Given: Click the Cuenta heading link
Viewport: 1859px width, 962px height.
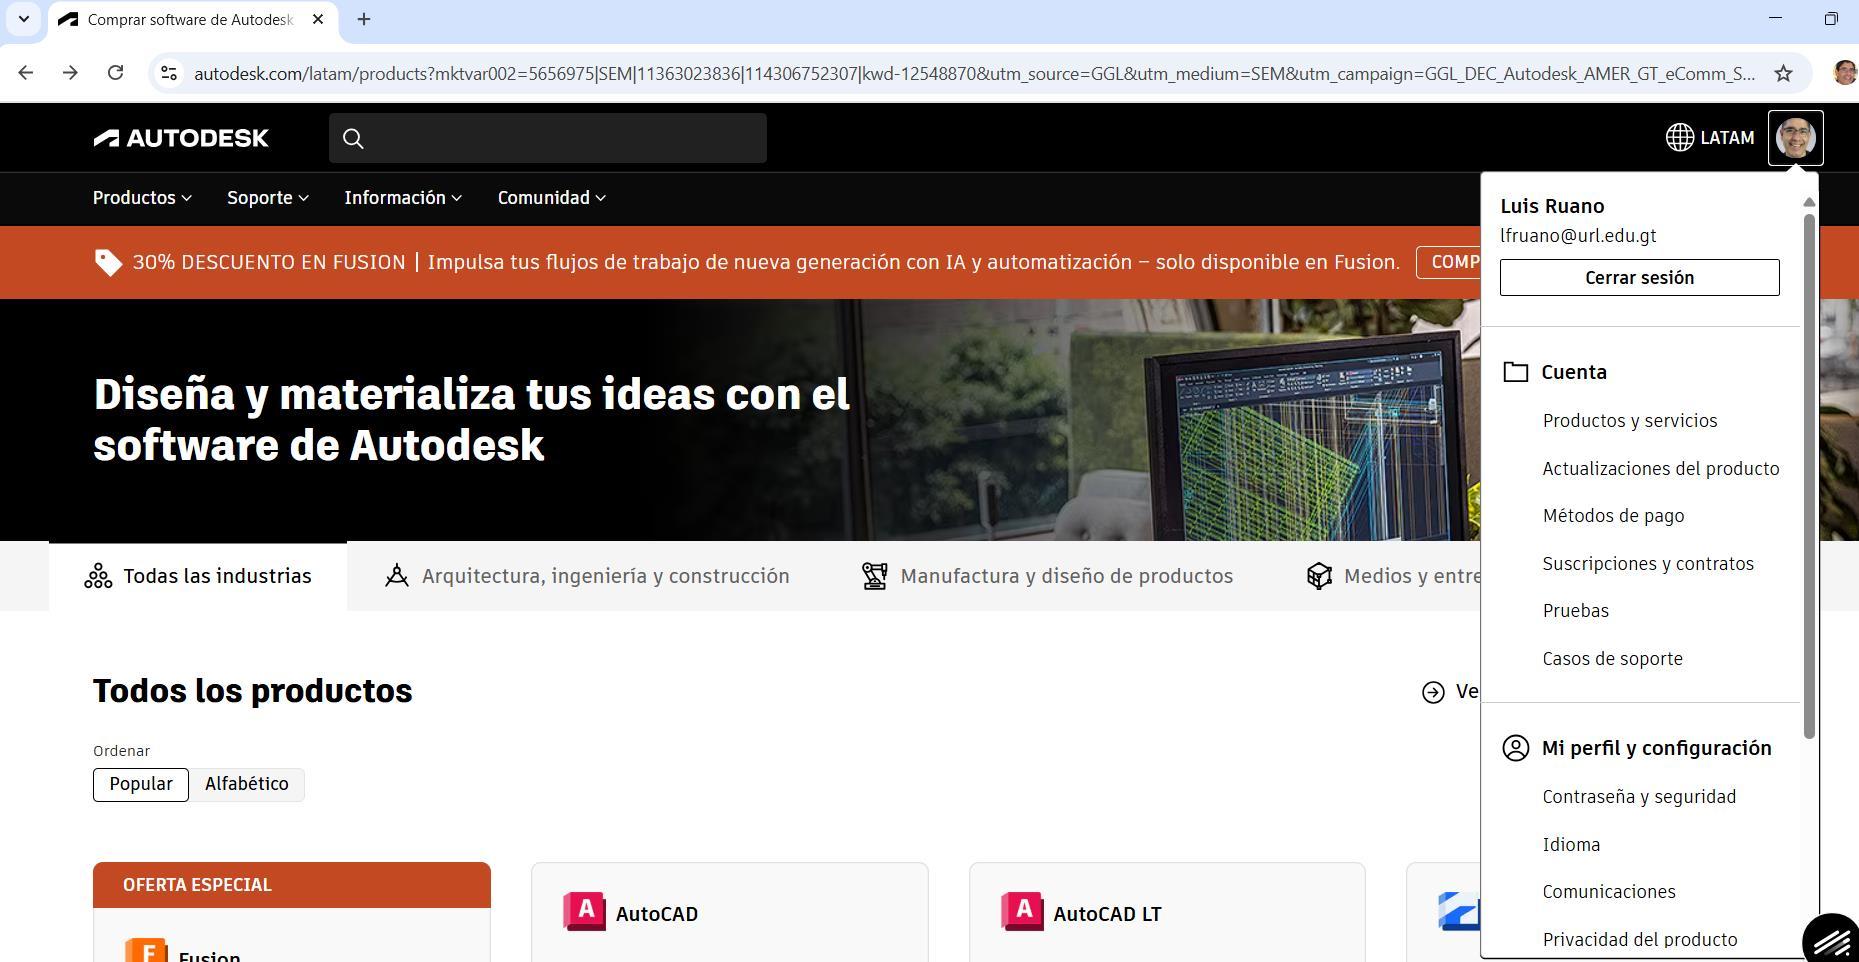Looking at the screenshot, I should coord(1574,372).
